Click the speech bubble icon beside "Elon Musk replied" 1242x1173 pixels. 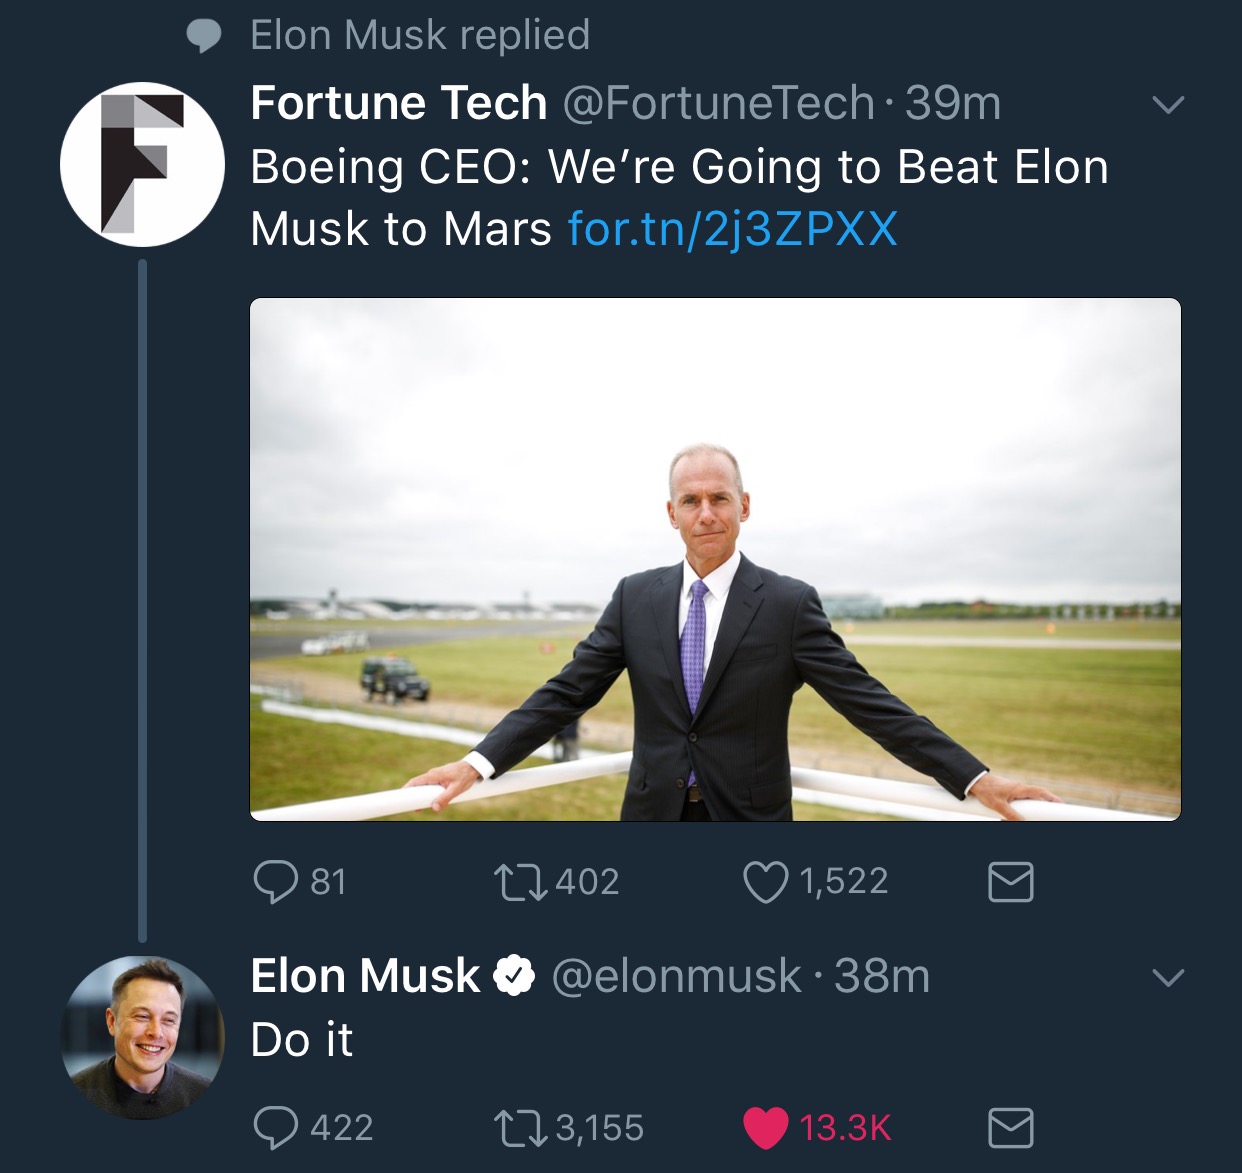coord(204,36)
